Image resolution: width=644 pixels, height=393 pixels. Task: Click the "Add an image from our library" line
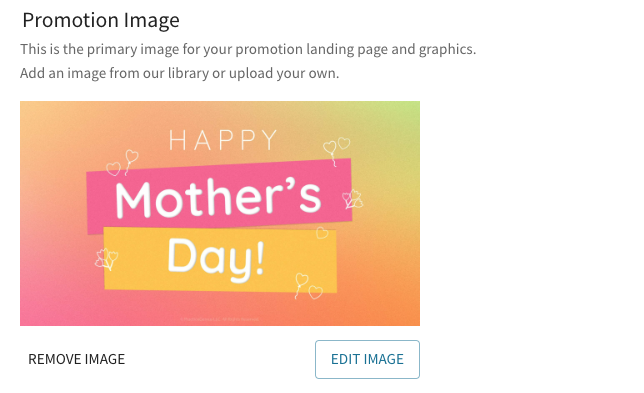pos(179,73)
